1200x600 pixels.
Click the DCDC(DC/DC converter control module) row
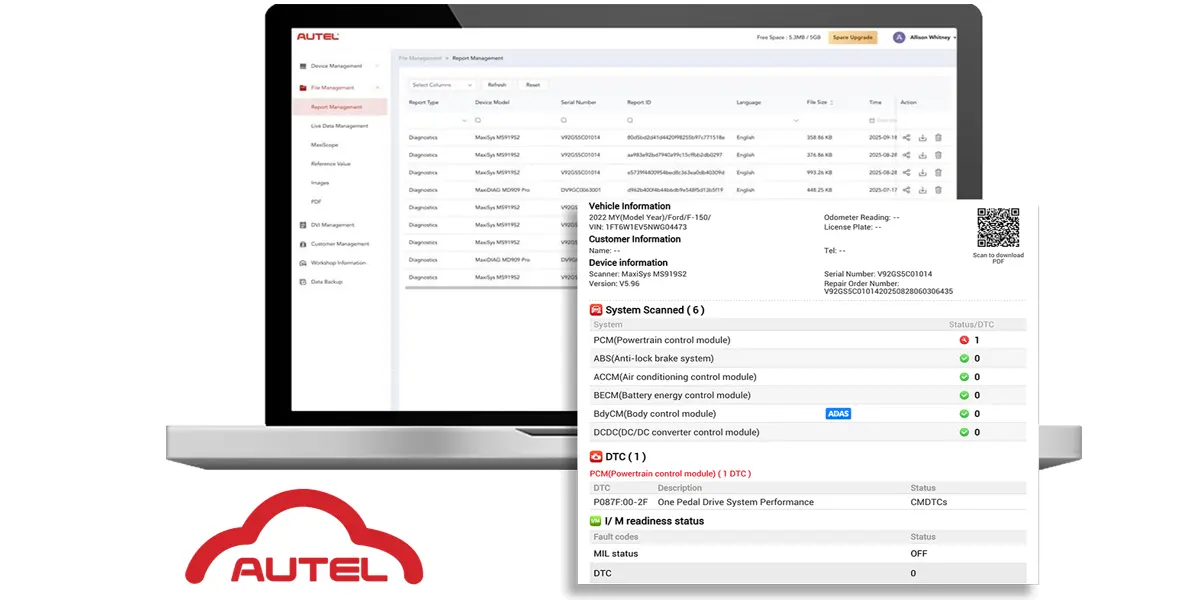coord(808,432)
